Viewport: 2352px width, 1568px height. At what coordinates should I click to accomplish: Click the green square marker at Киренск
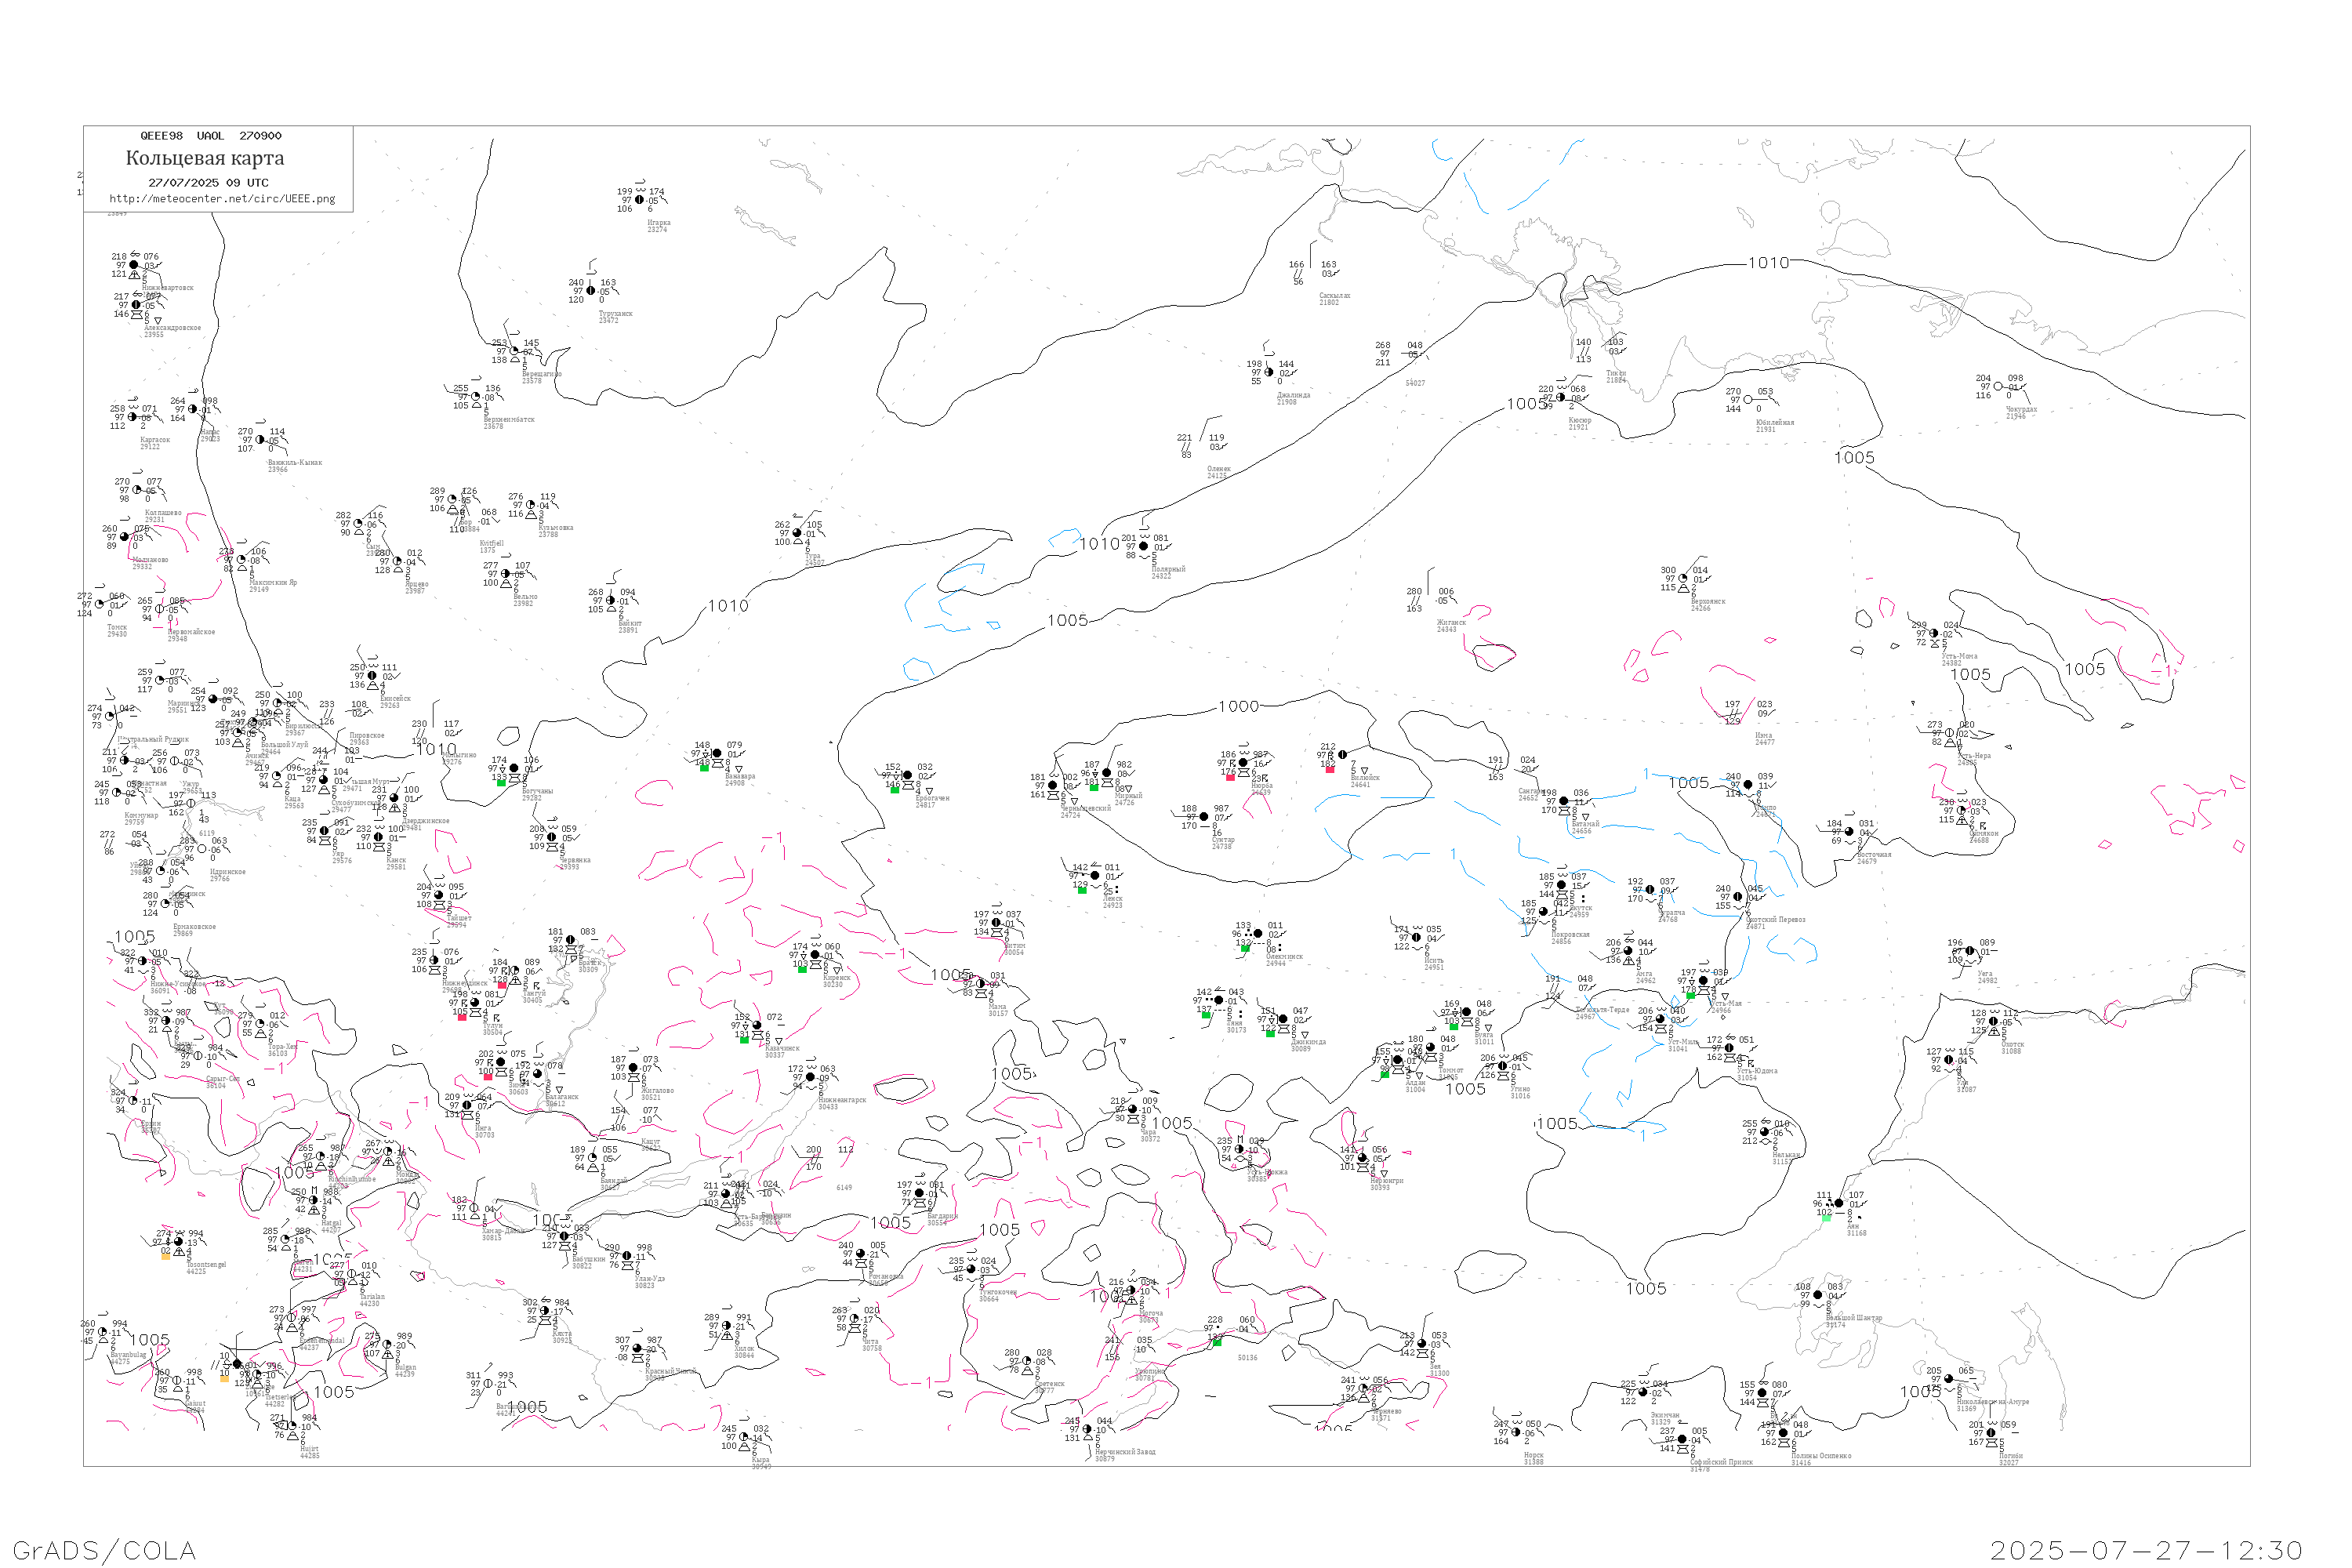pyautogui.click(x=802, y=969)
